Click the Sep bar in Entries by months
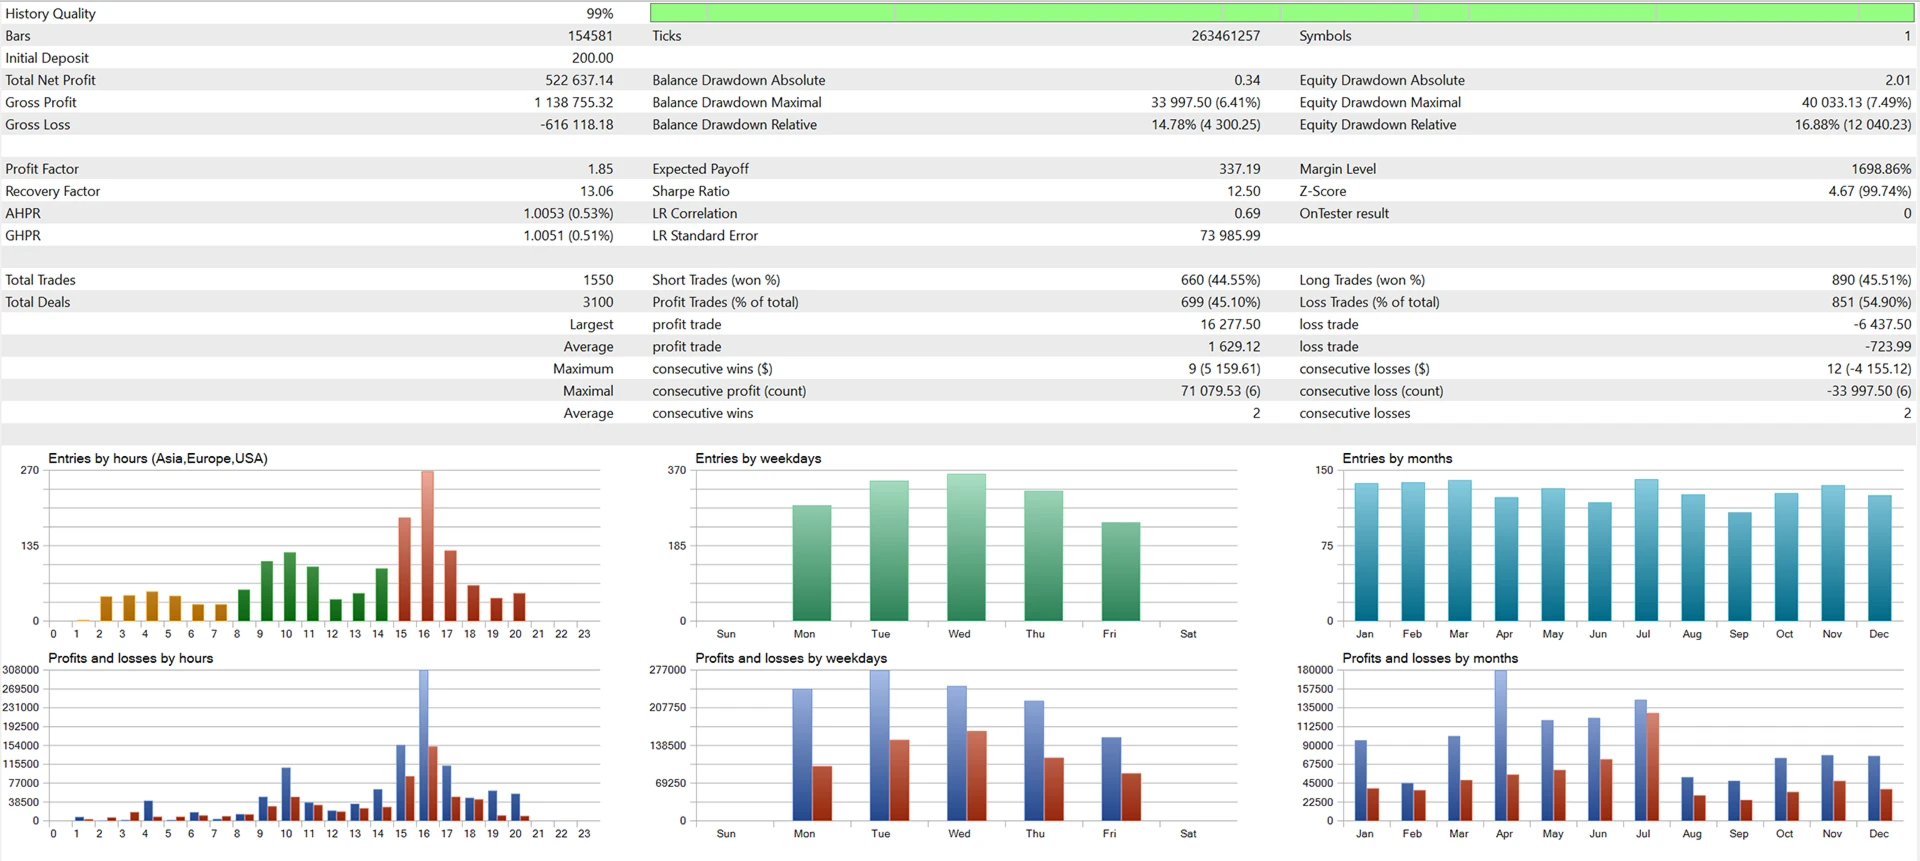Image resolution: width=1920 pixels, height=861 pixels. click(1739, 566)
